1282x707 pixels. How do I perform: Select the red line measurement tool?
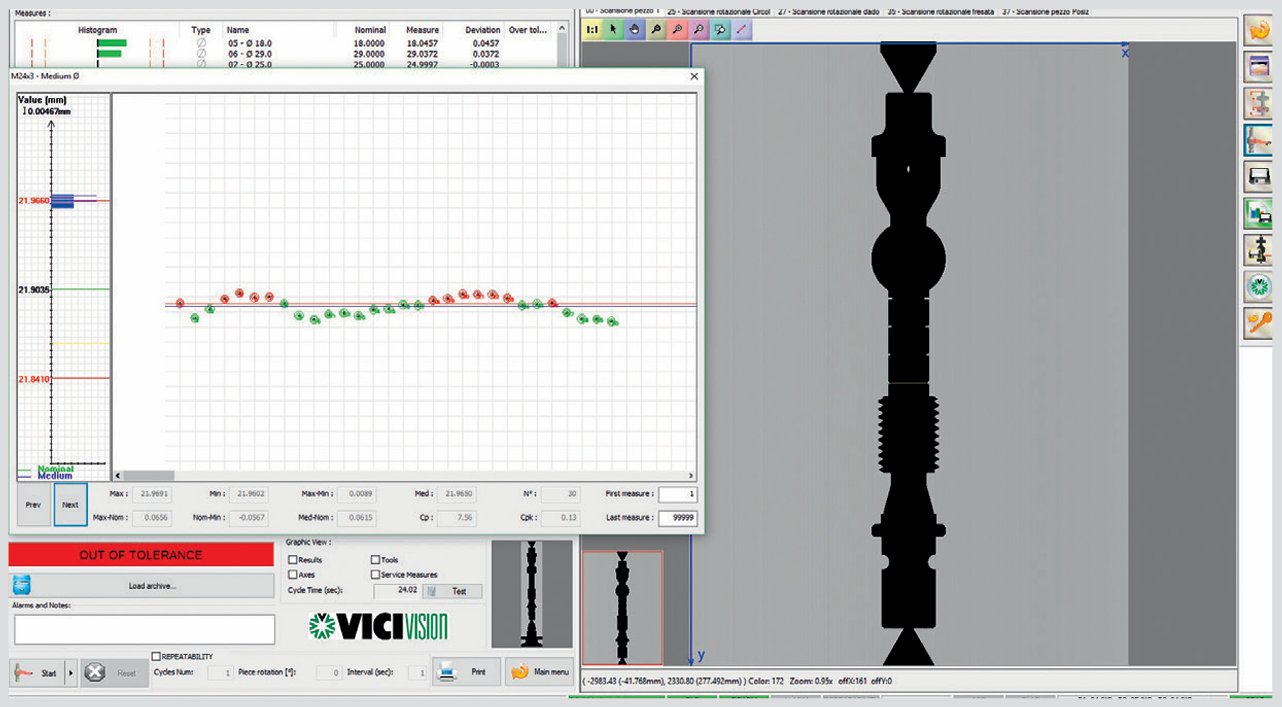point(741,30)
